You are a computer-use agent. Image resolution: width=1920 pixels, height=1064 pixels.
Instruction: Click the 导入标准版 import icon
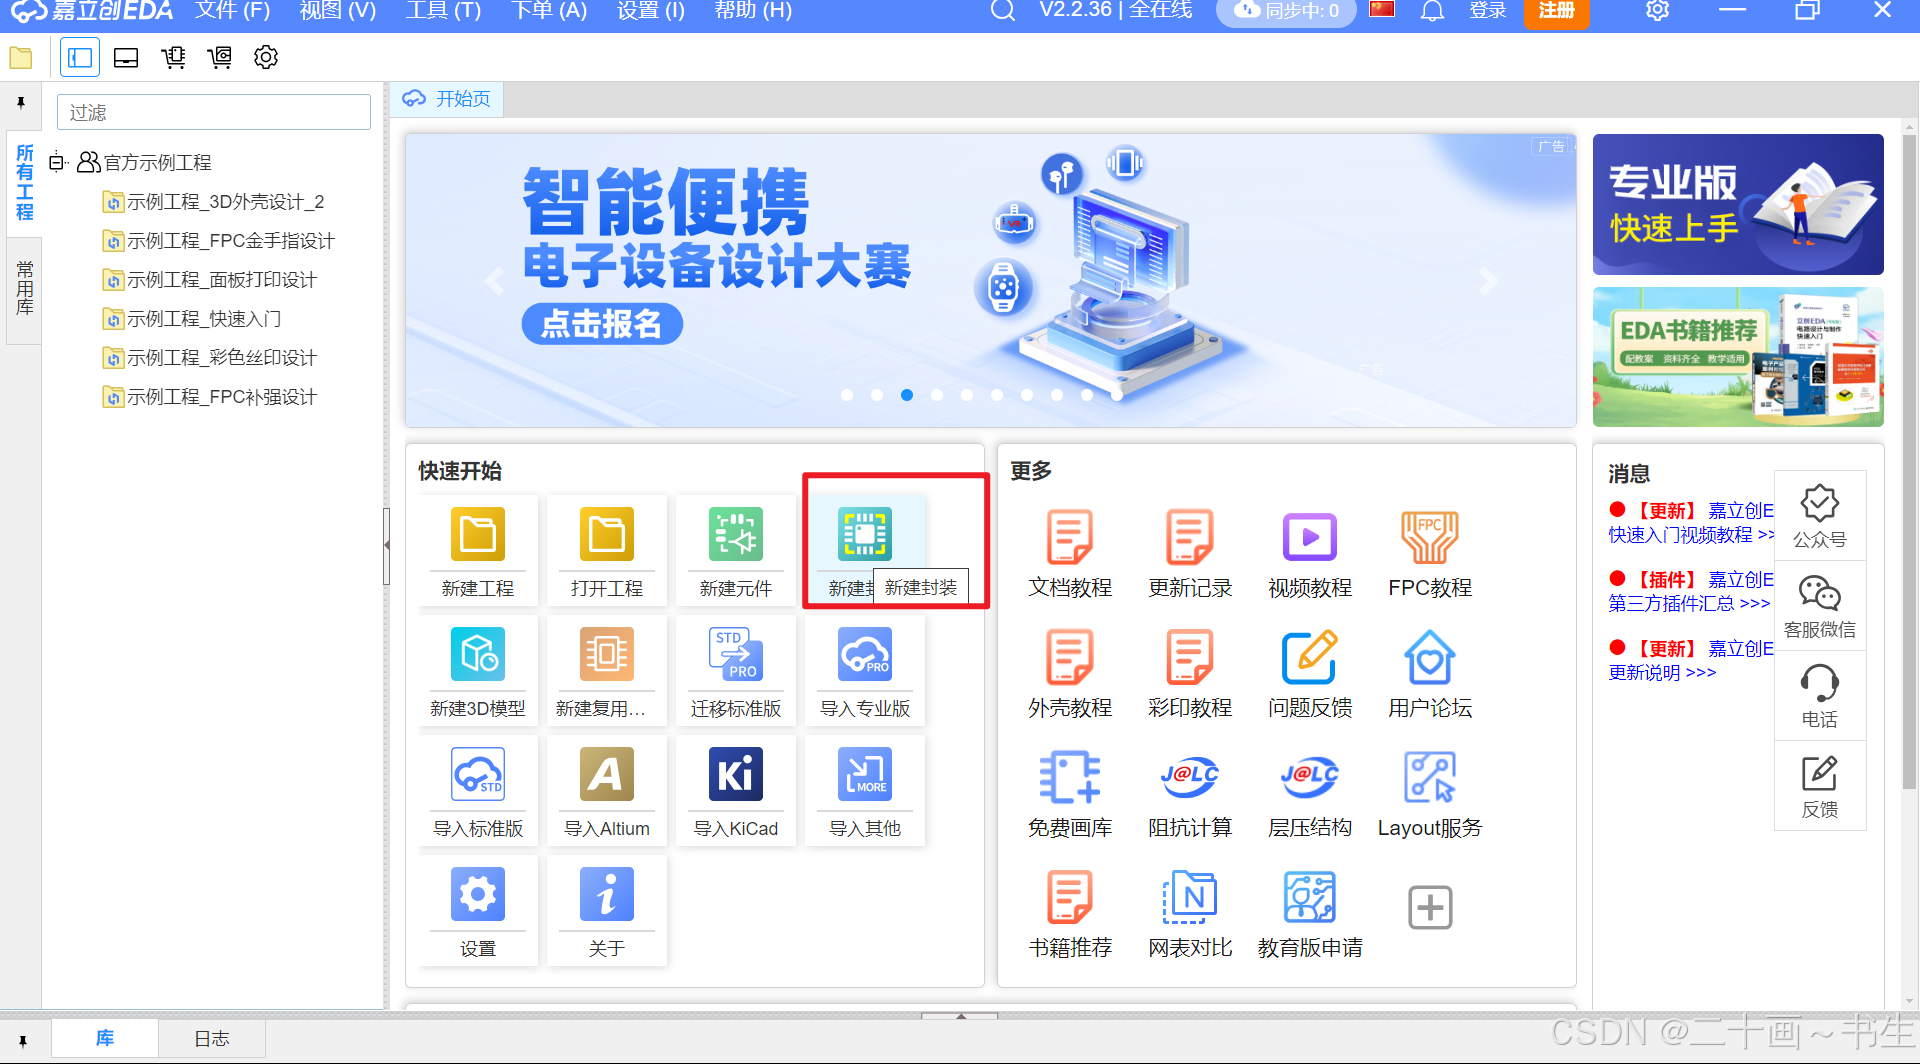pyautogui.click(x=478, y=775)
